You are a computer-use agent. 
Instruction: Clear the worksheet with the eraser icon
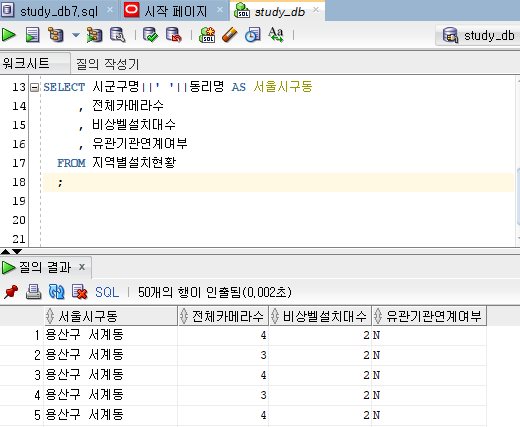point(230,35)
